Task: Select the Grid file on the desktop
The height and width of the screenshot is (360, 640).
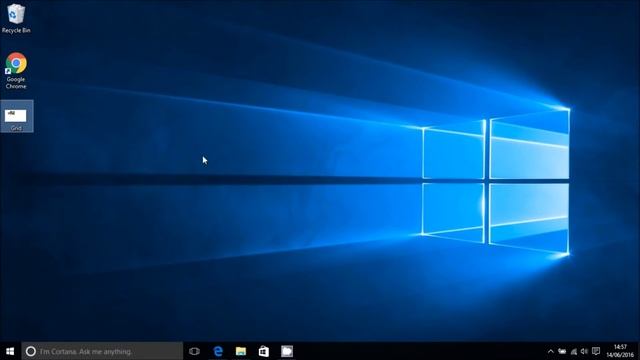Action: click(x=16, y=117)
